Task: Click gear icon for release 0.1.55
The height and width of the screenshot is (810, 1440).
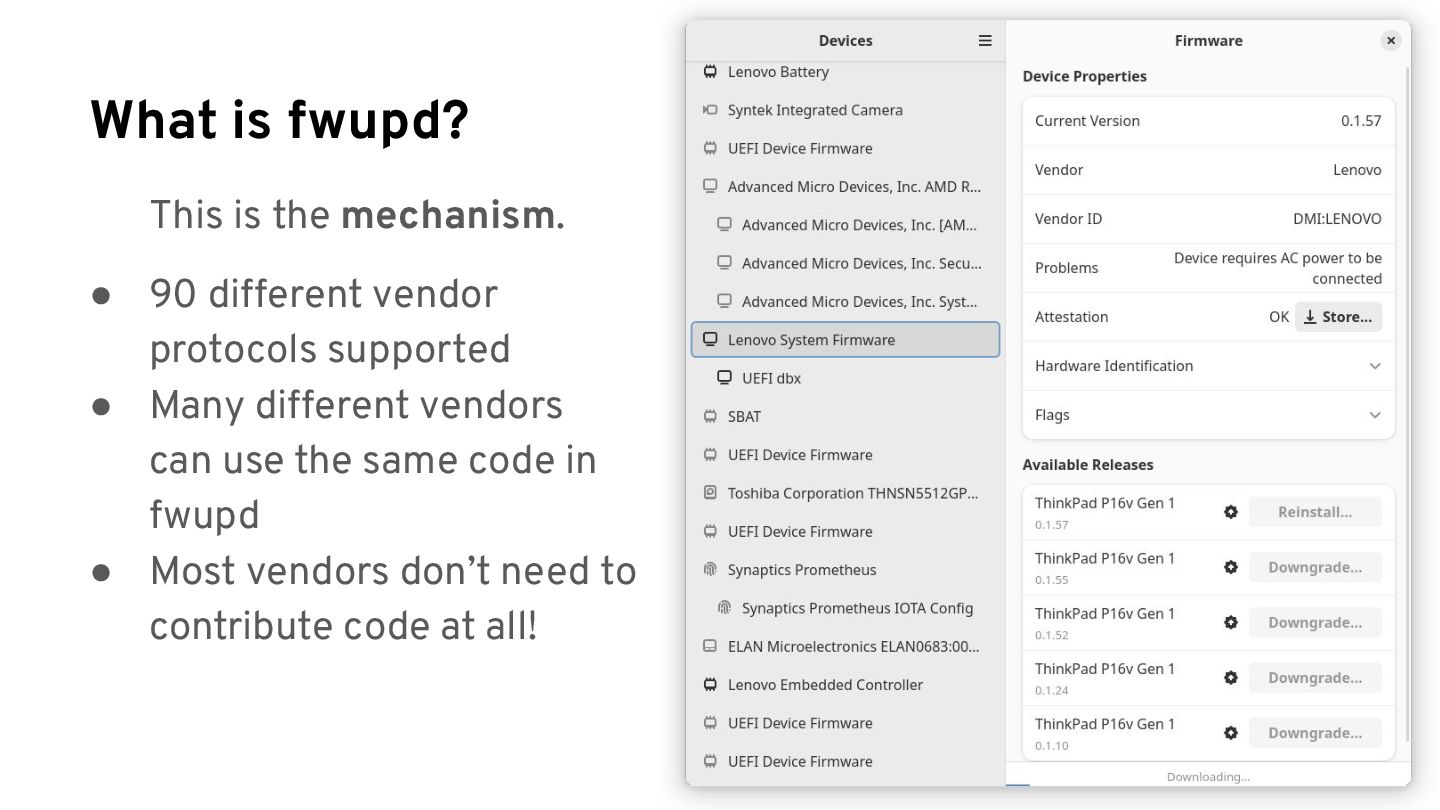Action: pos(1231,567)
